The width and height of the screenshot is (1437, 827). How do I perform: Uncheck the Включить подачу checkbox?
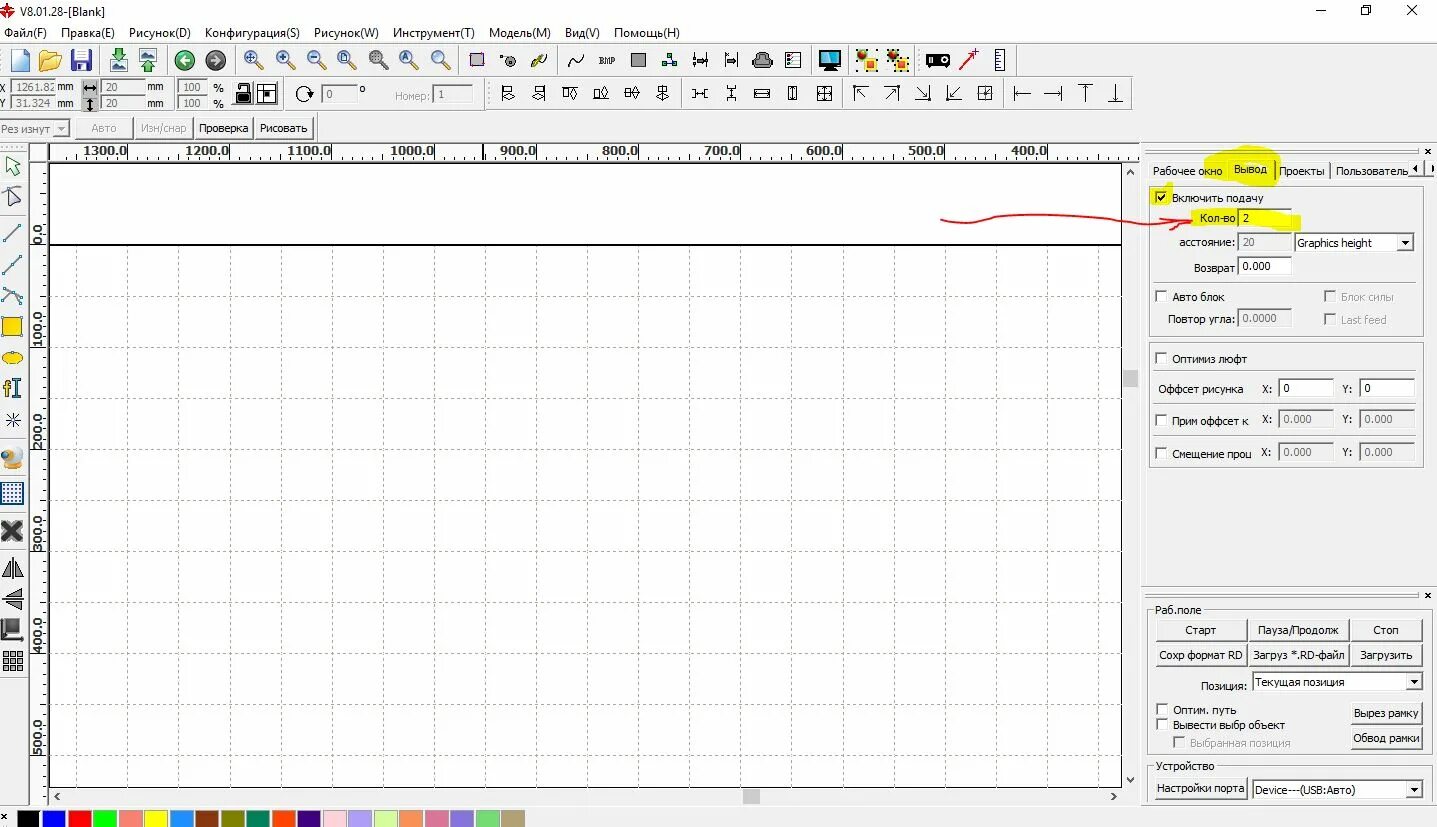click(x=1161, y=197)
